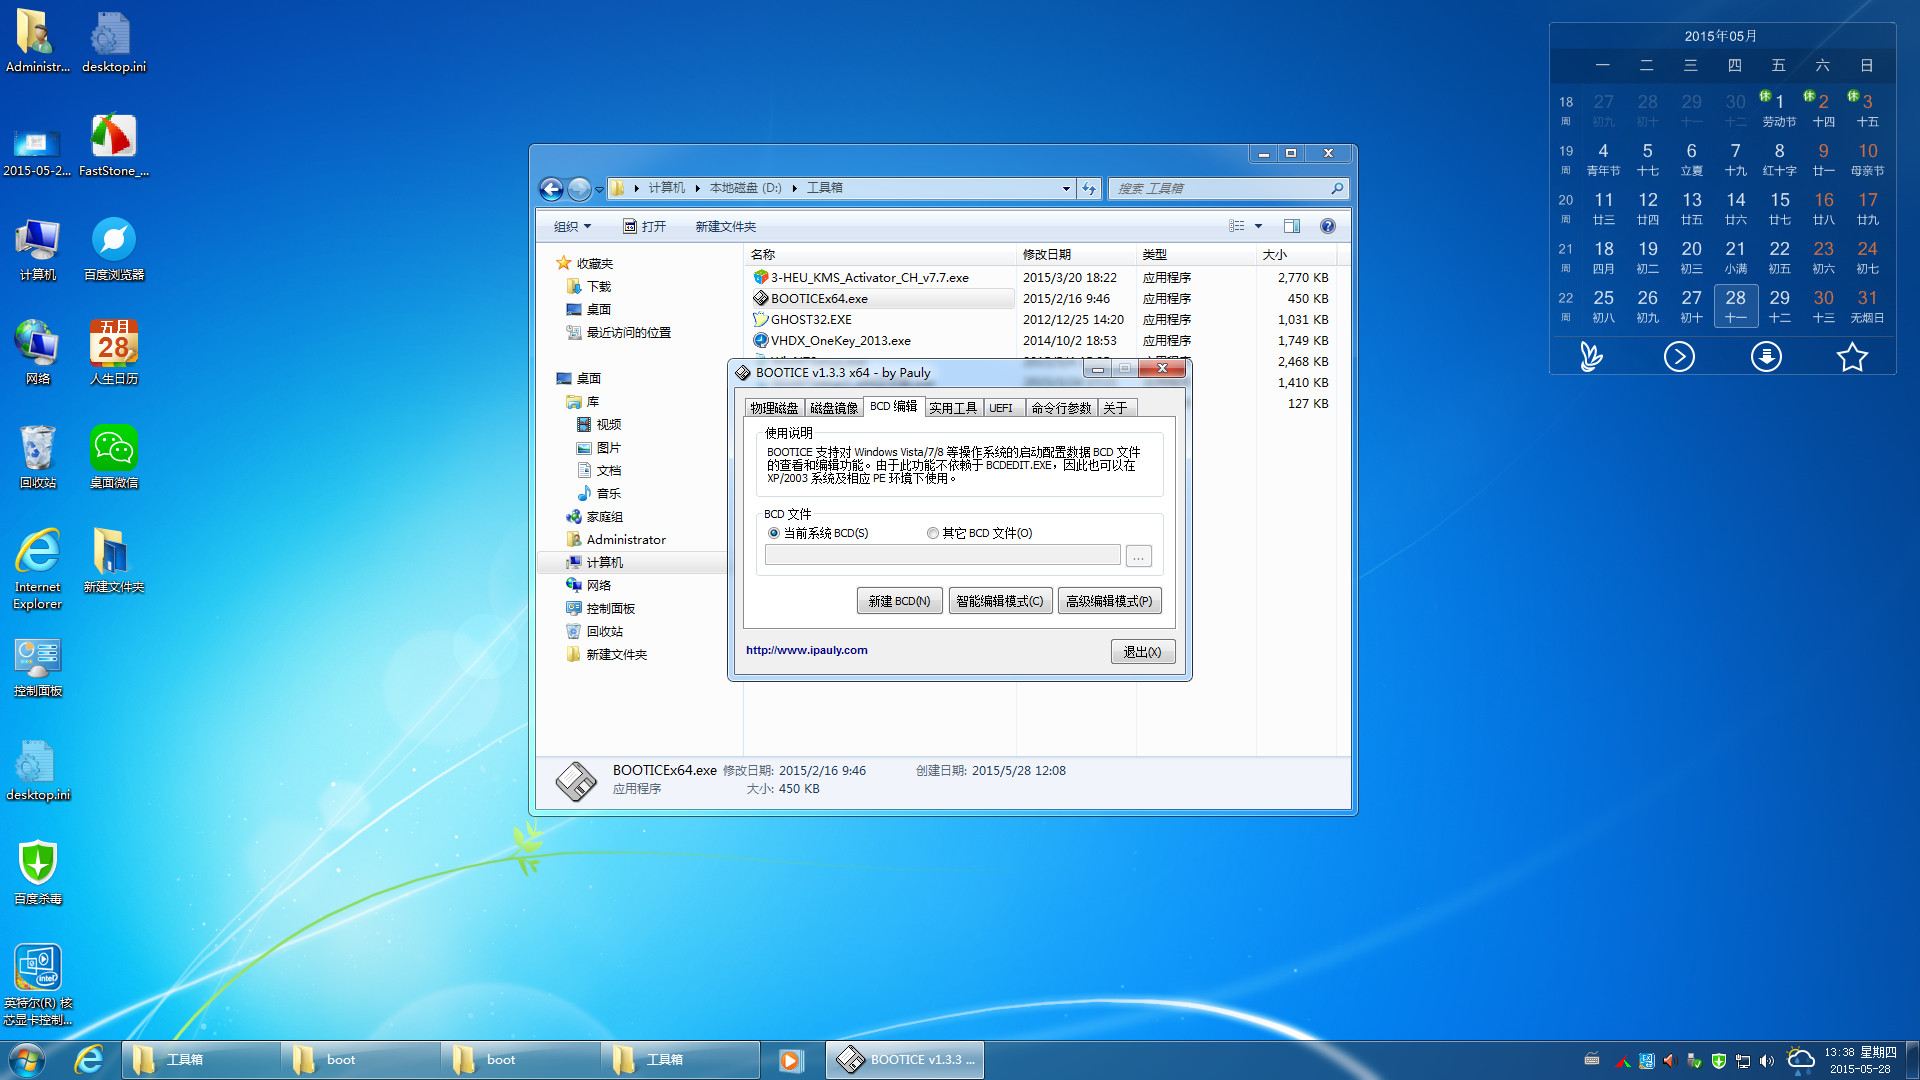Select the BOOTICEx64.exe file
The width and height of the screenshot is (1920, 1080).
pos(818,298)
